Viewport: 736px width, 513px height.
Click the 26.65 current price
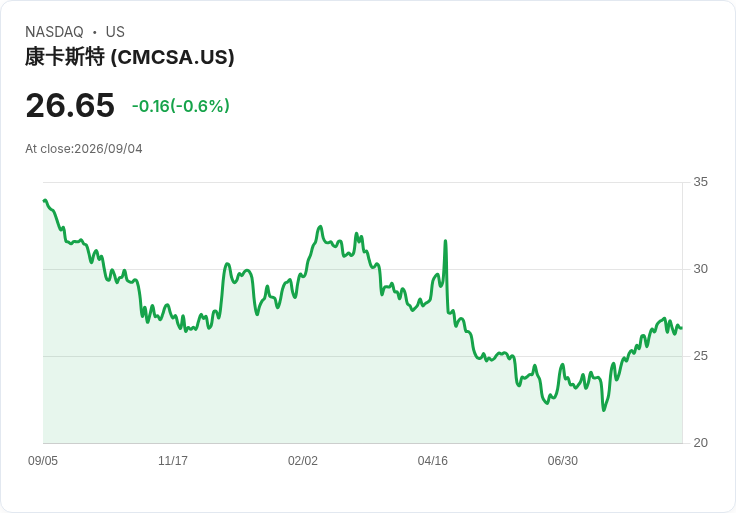[70, 105]
